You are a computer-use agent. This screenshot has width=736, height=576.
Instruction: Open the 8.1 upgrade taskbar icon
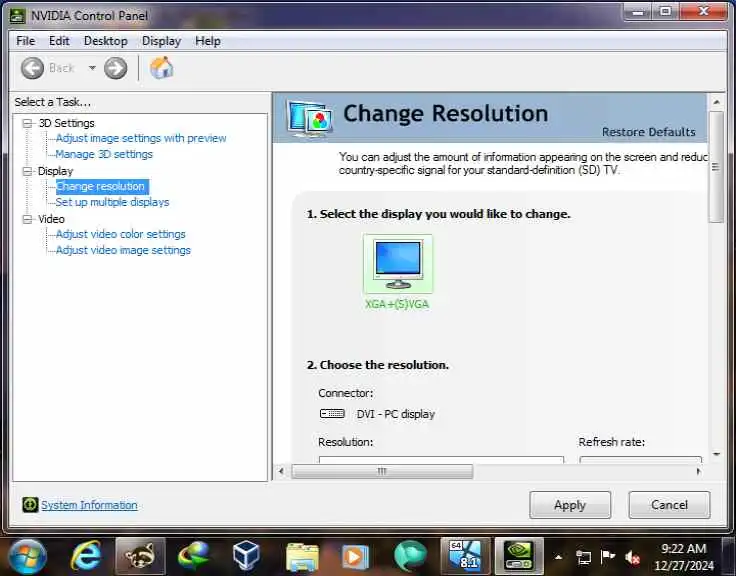click(466, 557)
